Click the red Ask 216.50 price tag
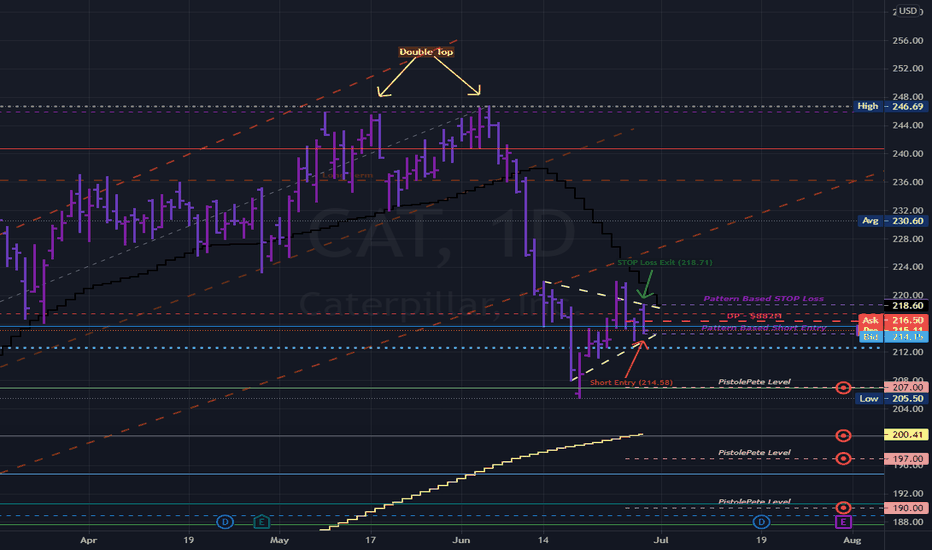This screenshot has width=932, height=550. pos(893,320)
